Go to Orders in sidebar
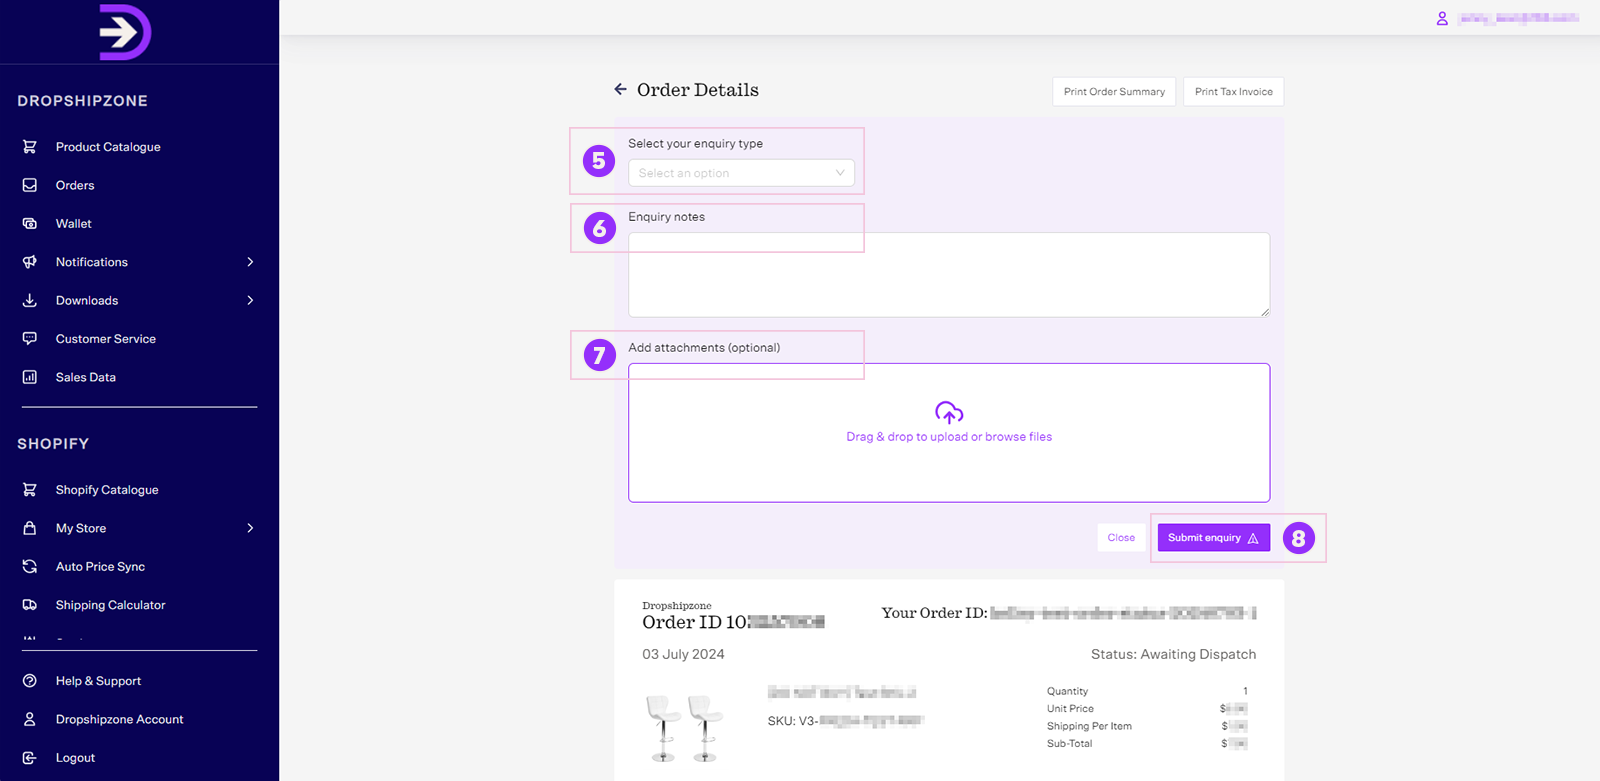This screenshot has width=1600, height=781. (x=75, y=185)
